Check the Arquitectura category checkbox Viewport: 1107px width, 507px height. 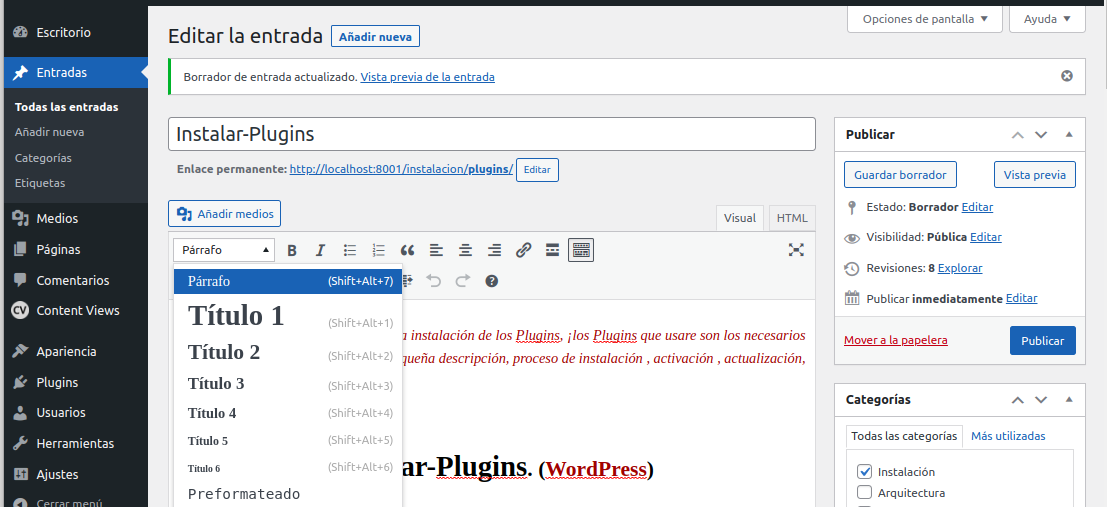(865, 493)
